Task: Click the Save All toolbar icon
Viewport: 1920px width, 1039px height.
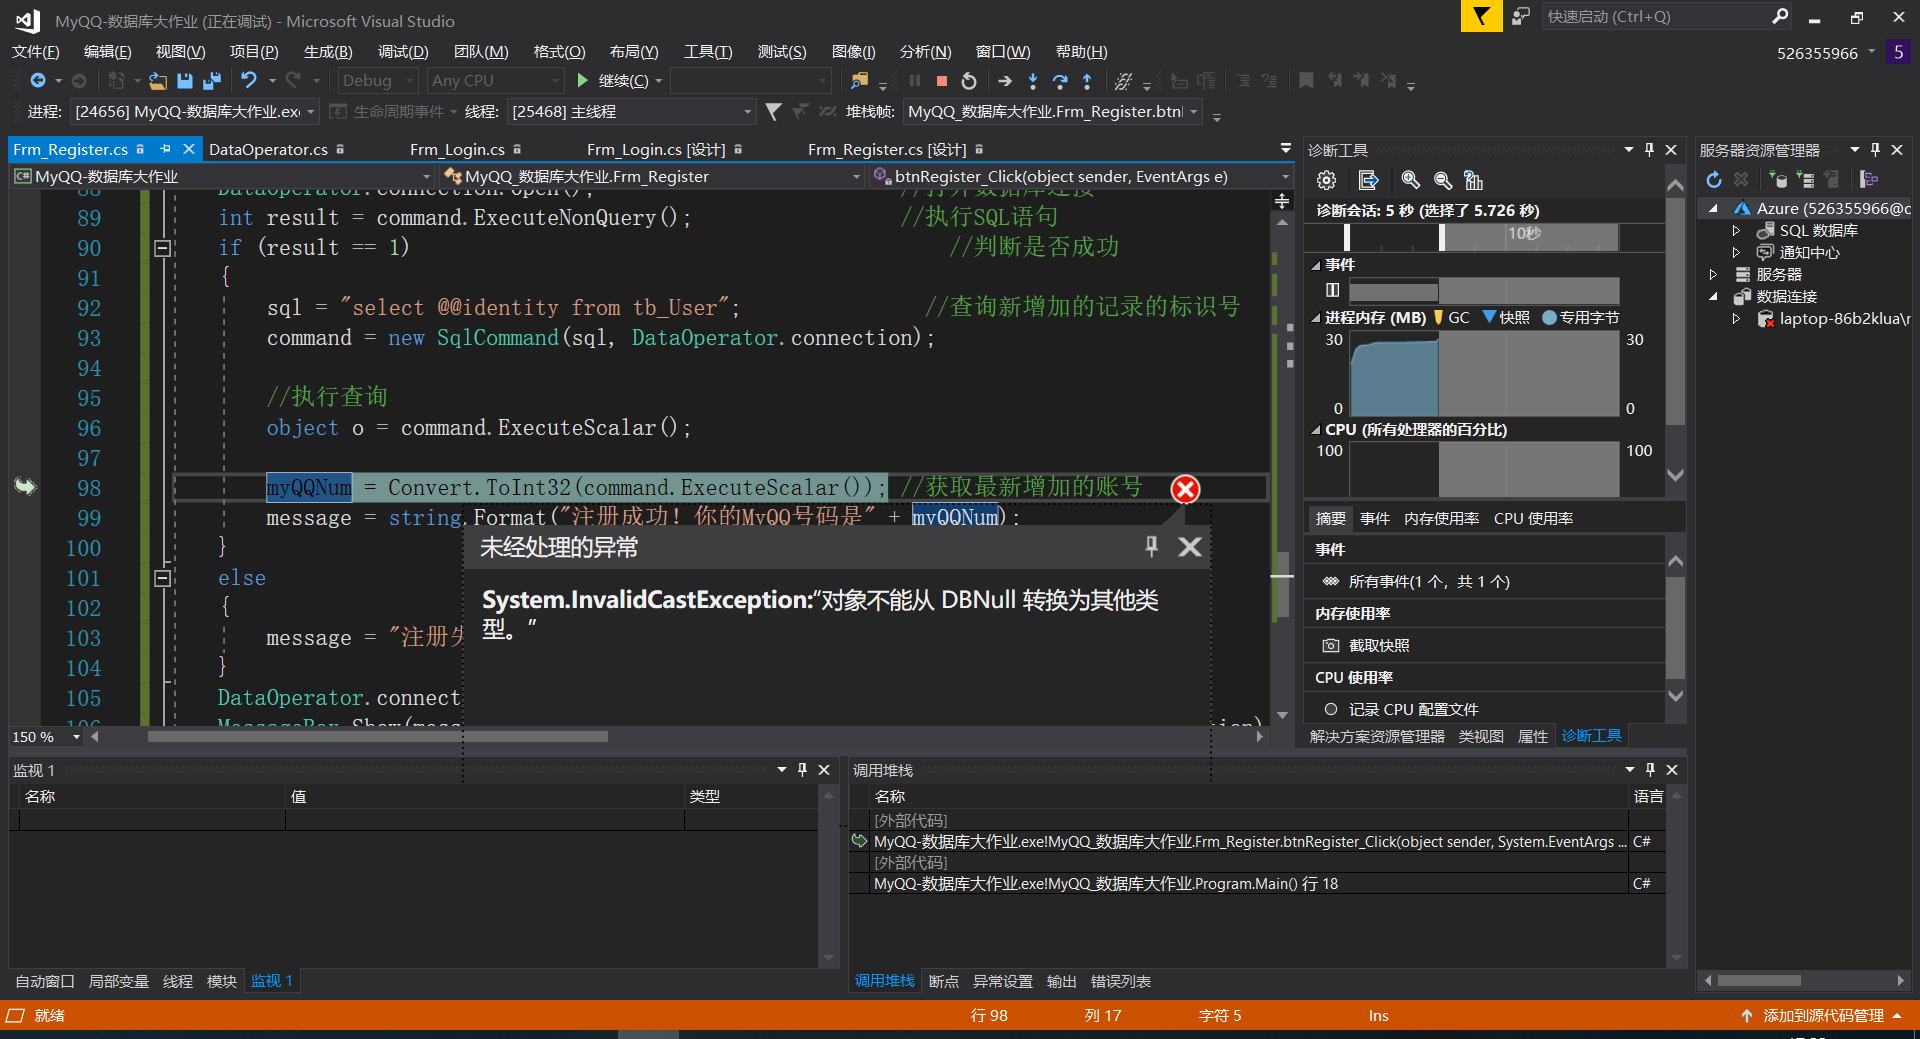Action: coord(212,81)
